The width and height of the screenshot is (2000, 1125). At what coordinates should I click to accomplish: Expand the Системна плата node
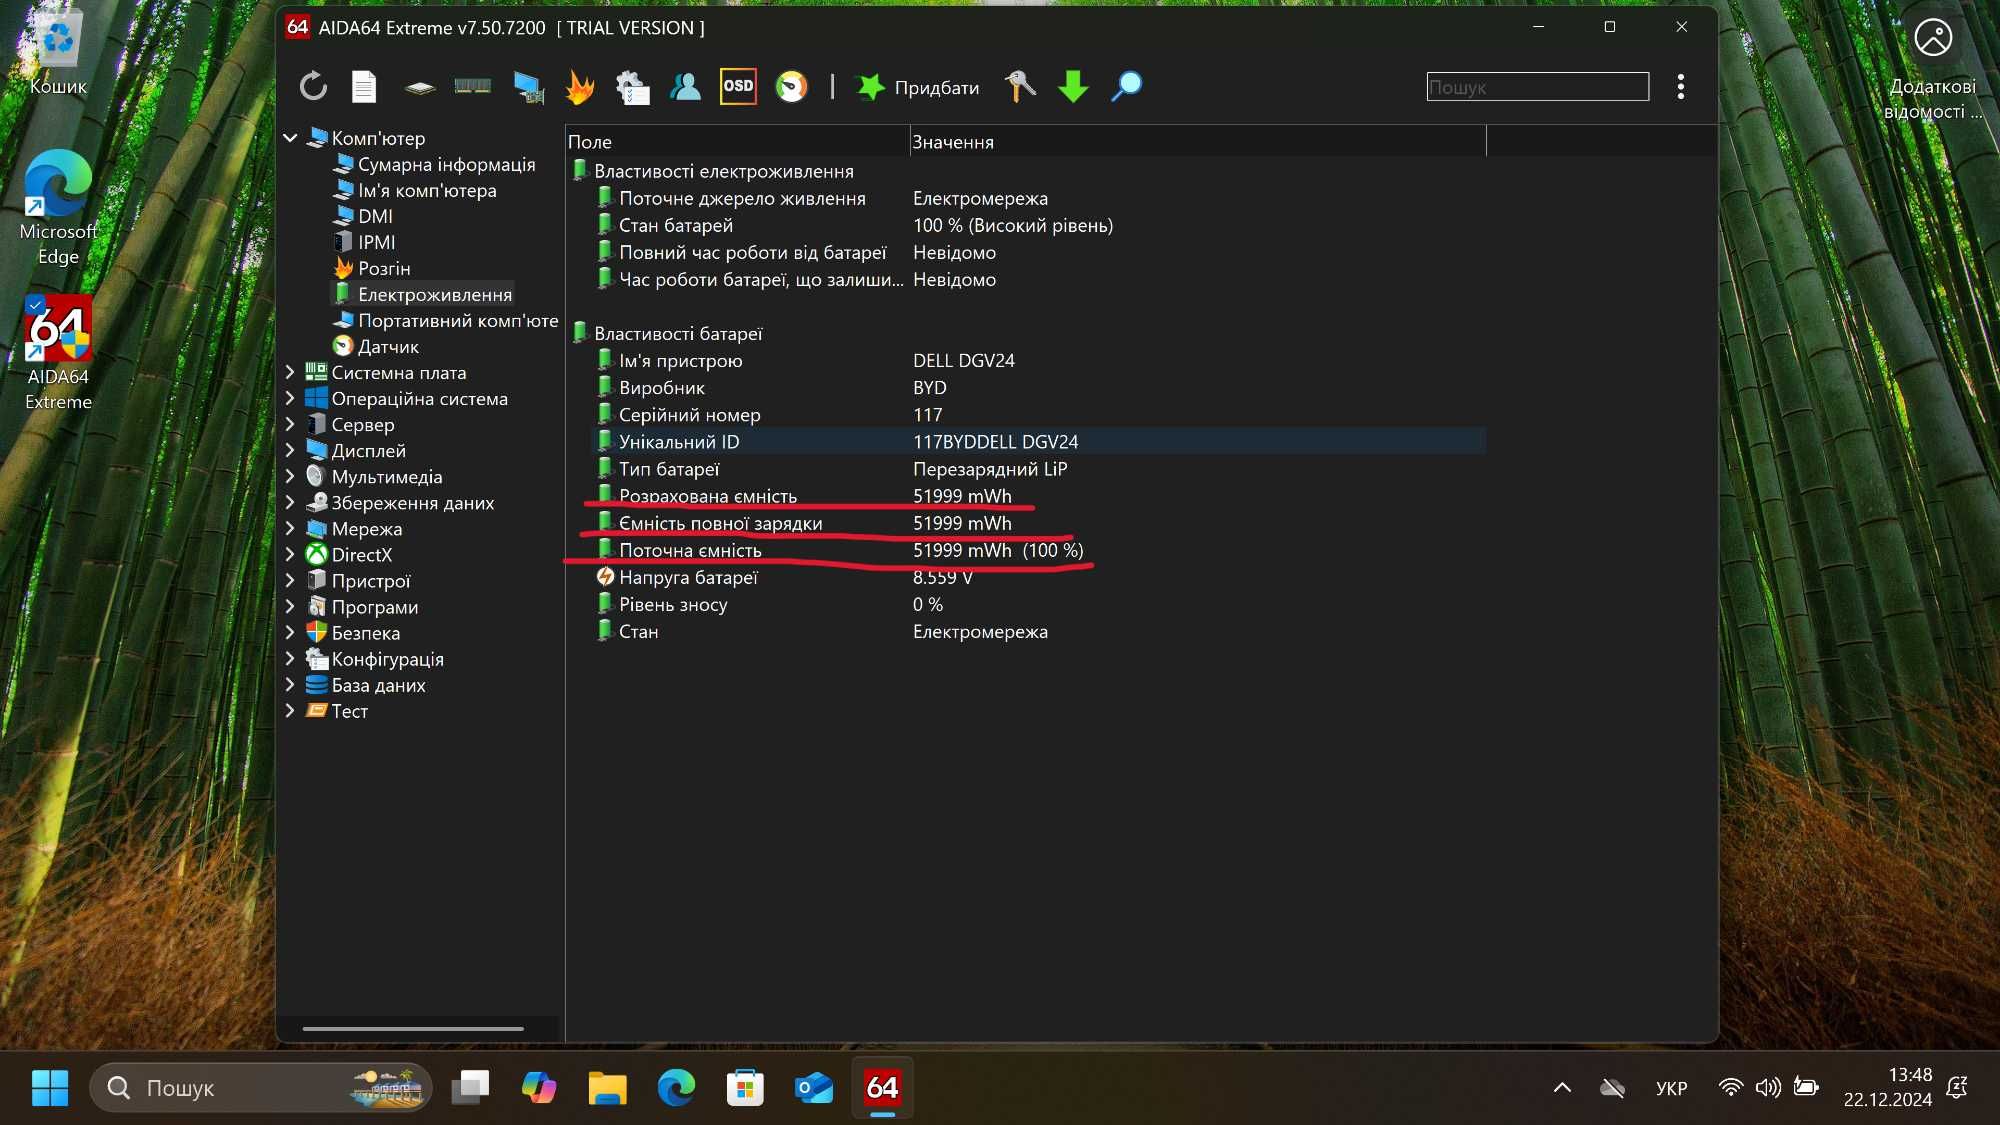tap(290, 372)
